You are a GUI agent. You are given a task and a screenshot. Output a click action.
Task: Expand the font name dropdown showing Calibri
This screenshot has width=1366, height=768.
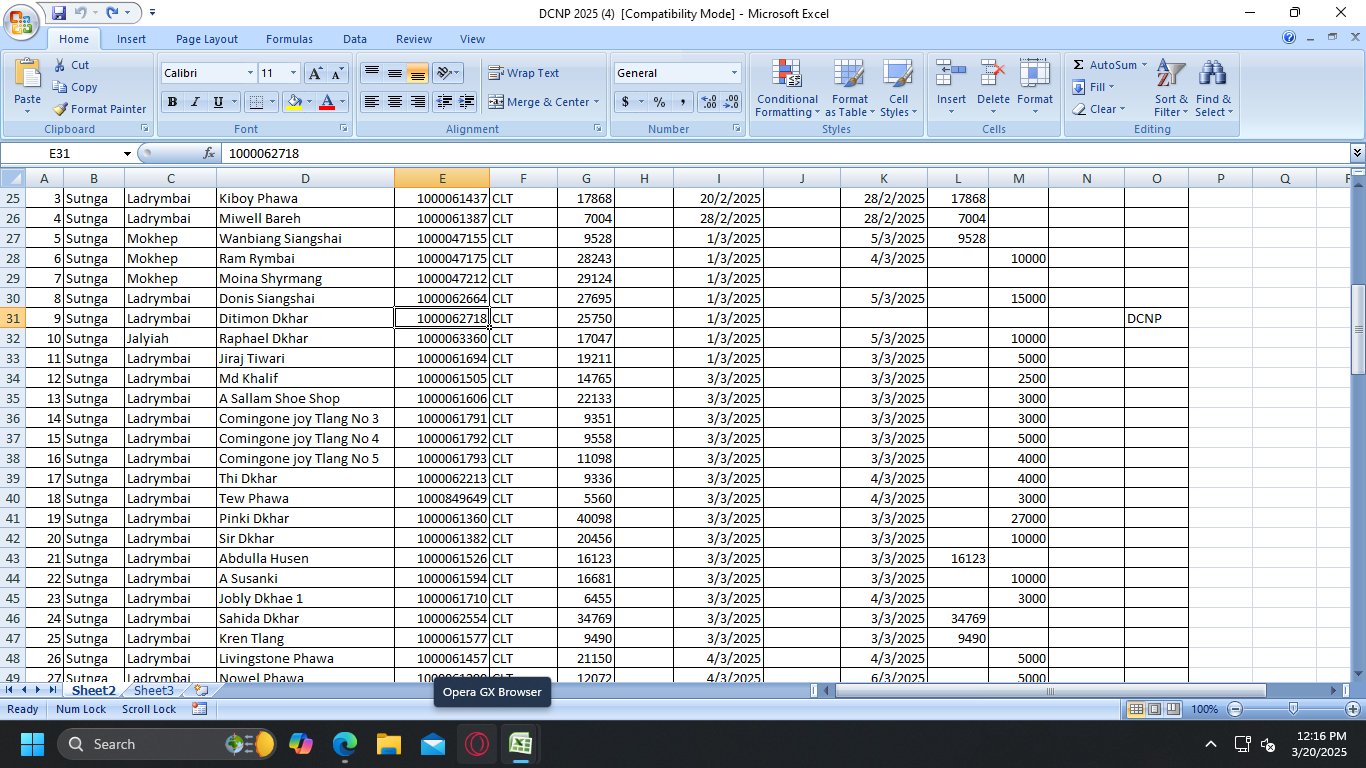[x=250, y=73]
